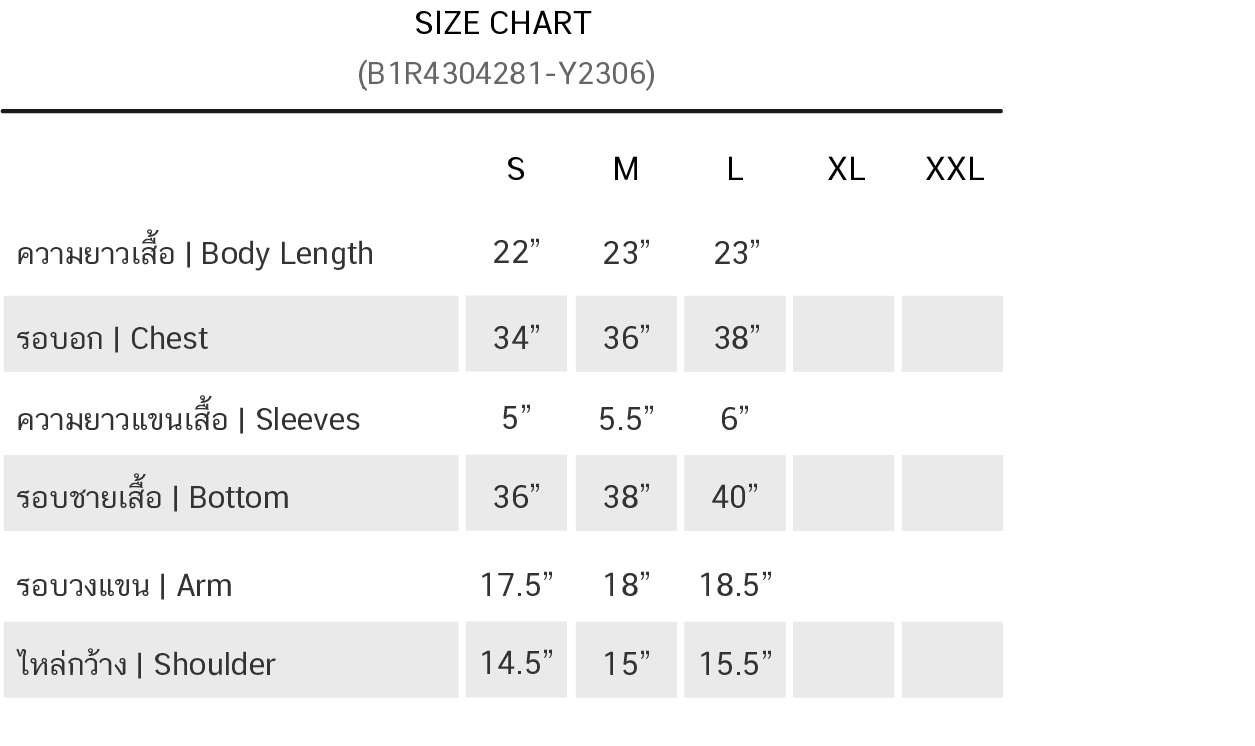The height and width of the screenshot is (746, 1255).
Task: Click the SIZE CHART title
Action: 503,23
